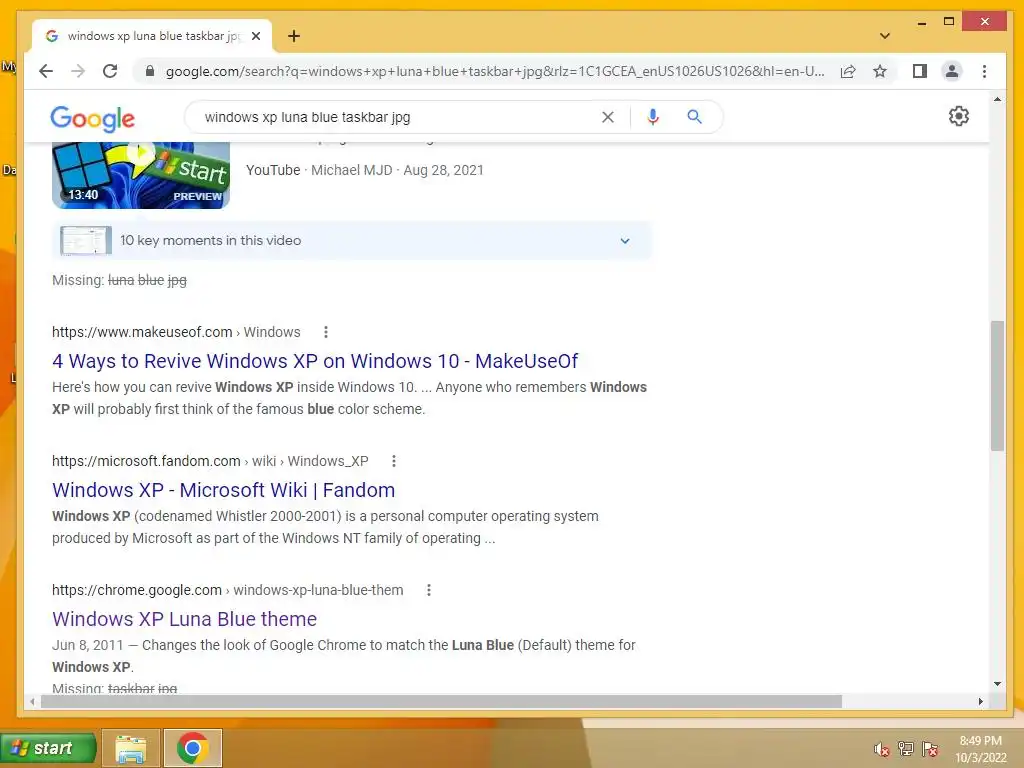Screen dimensions: 1024x768
Task: Open 'Windows XP - Microsoft Wiki | Fandom' link
Action: coord(223,490)
